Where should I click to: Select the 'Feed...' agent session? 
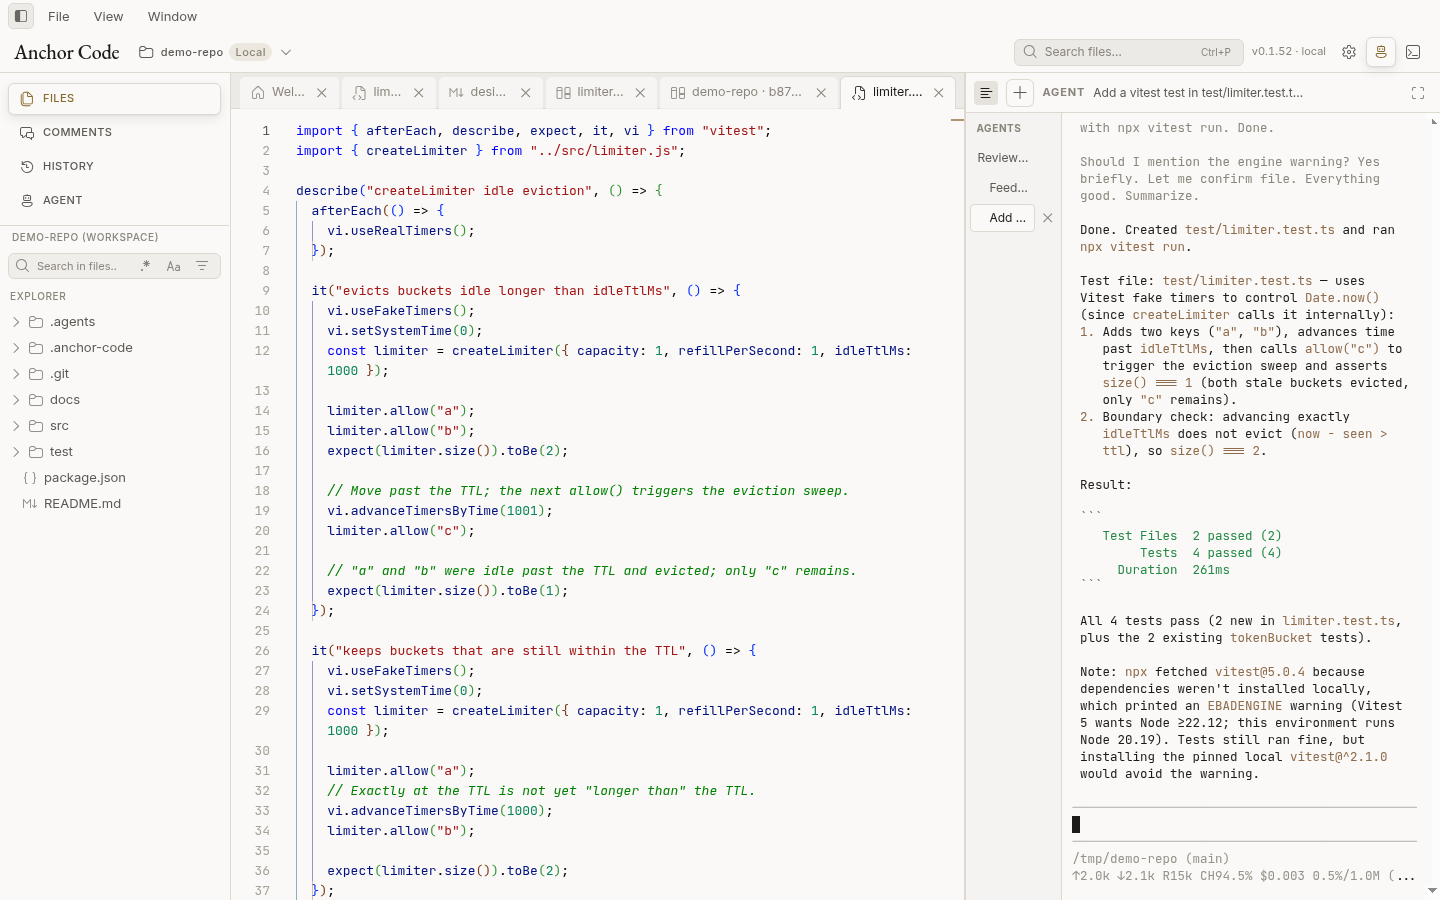tap(1008, 188)
